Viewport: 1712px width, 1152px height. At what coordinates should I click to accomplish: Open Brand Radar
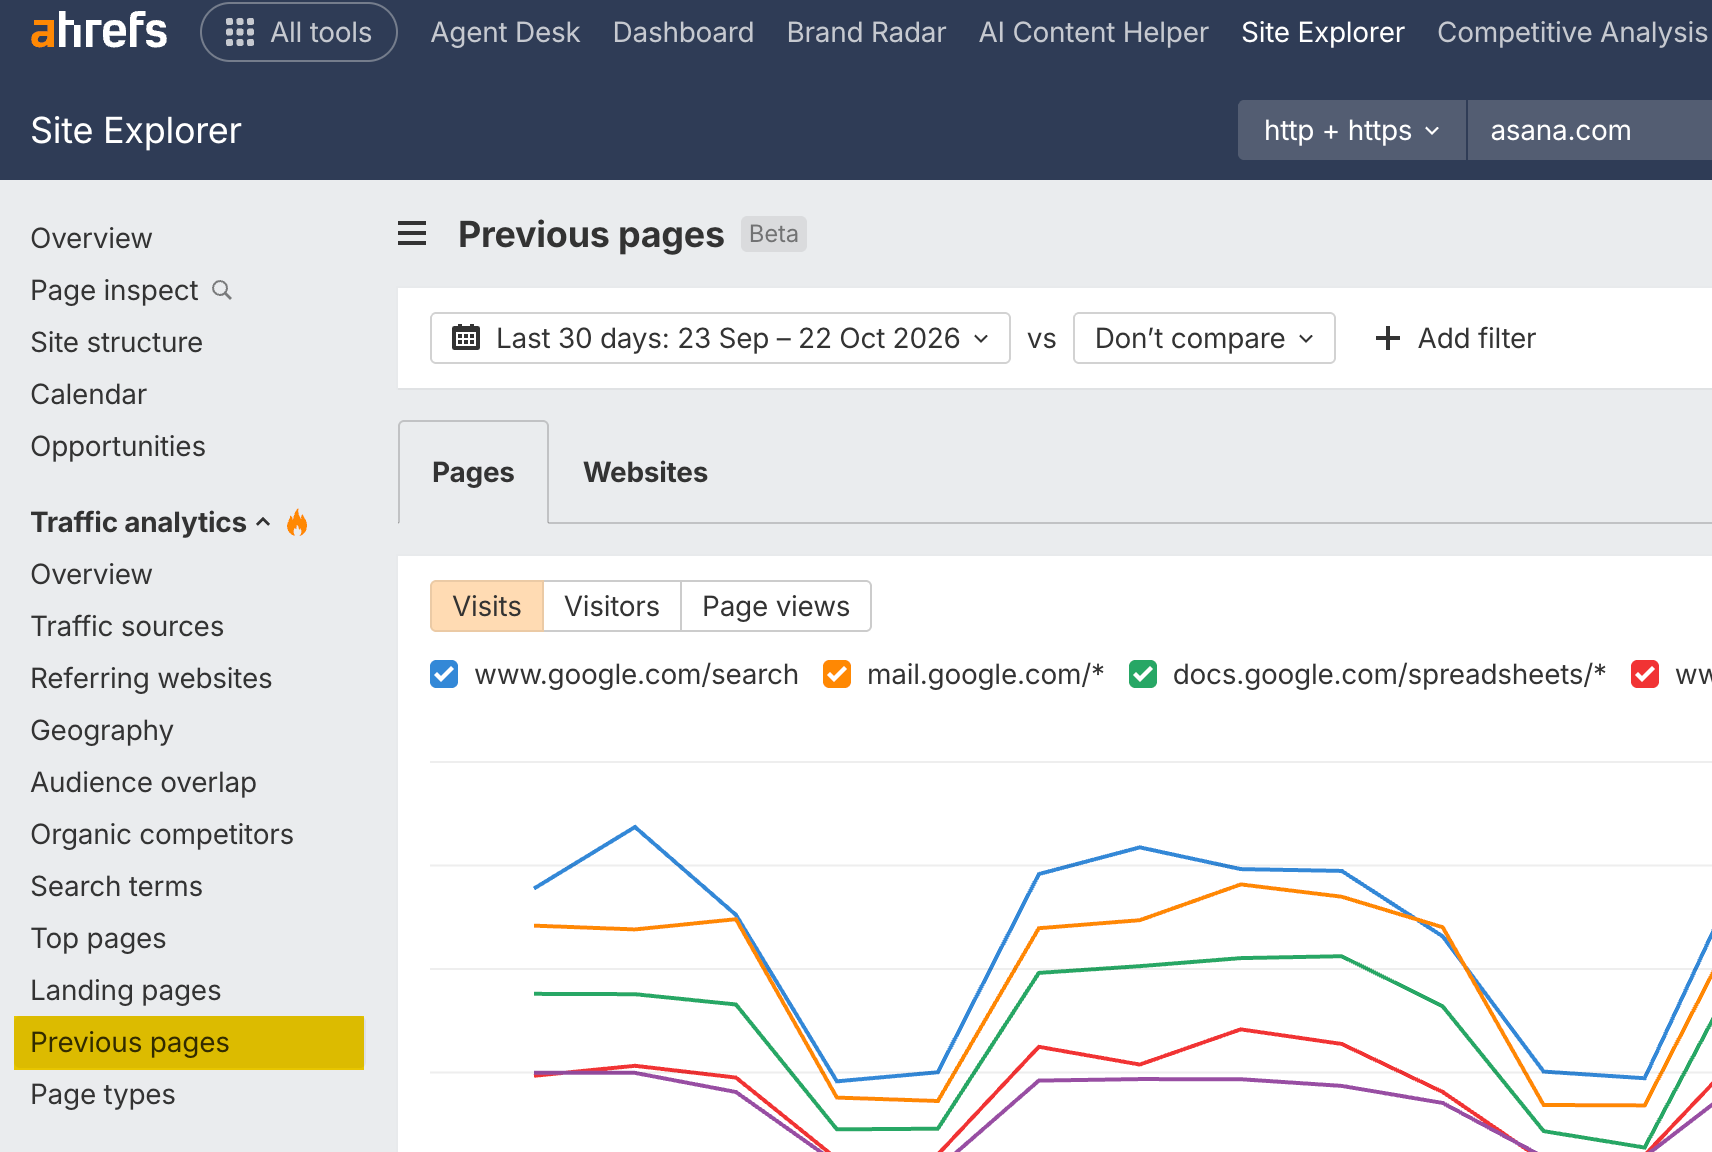tap(866, 32)
